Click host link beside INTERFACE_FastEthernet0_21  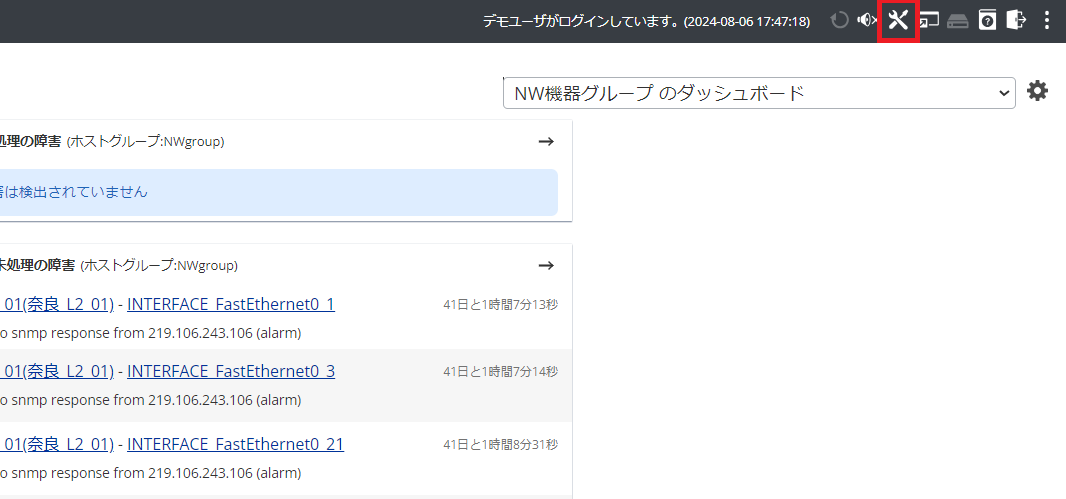point(56,444)
